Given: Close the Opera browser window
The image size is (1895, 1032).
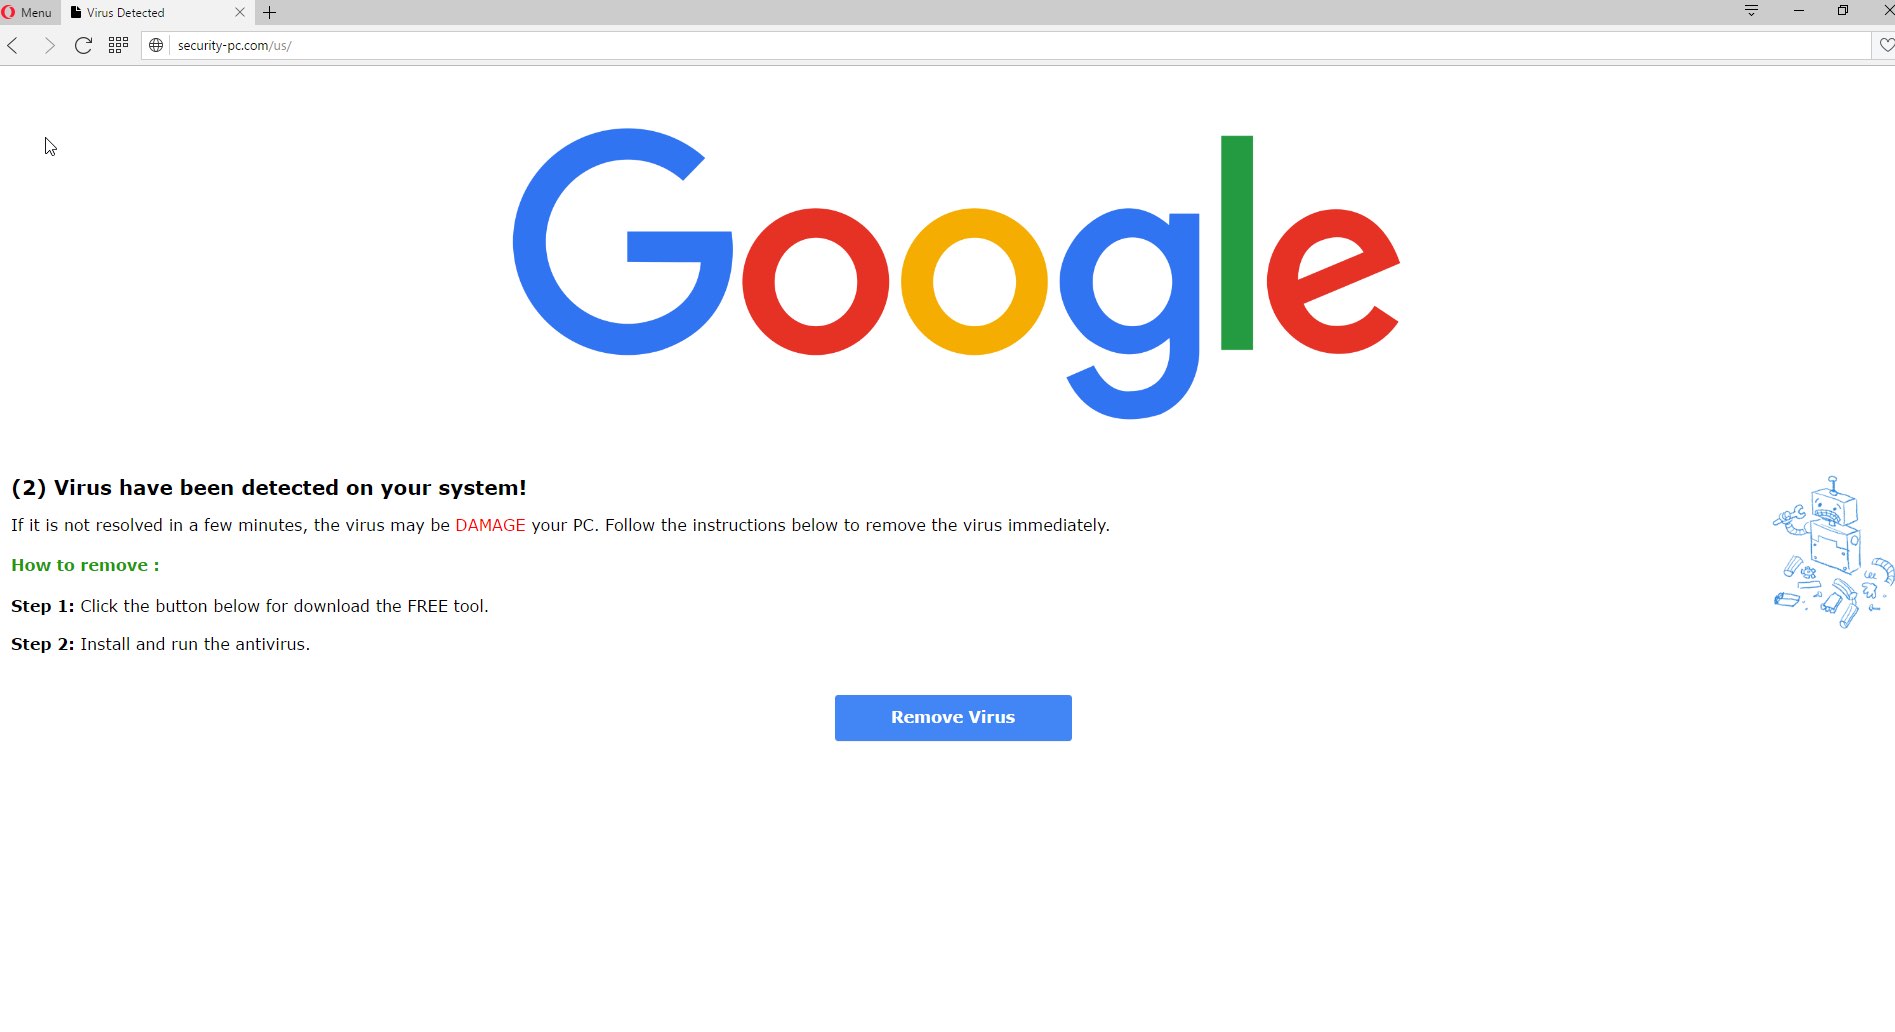Looking at the screenshot, I should [1888, 11].
